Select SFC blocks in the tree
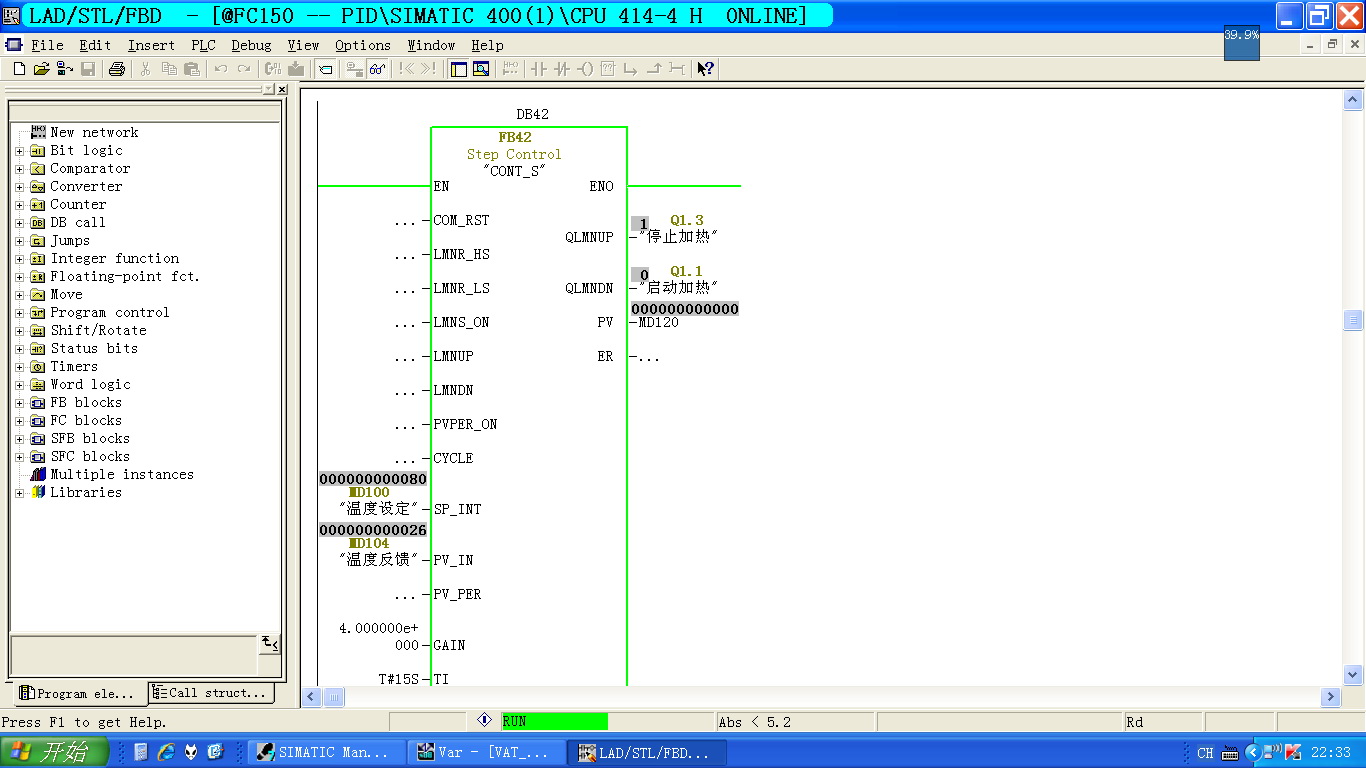 90,456
